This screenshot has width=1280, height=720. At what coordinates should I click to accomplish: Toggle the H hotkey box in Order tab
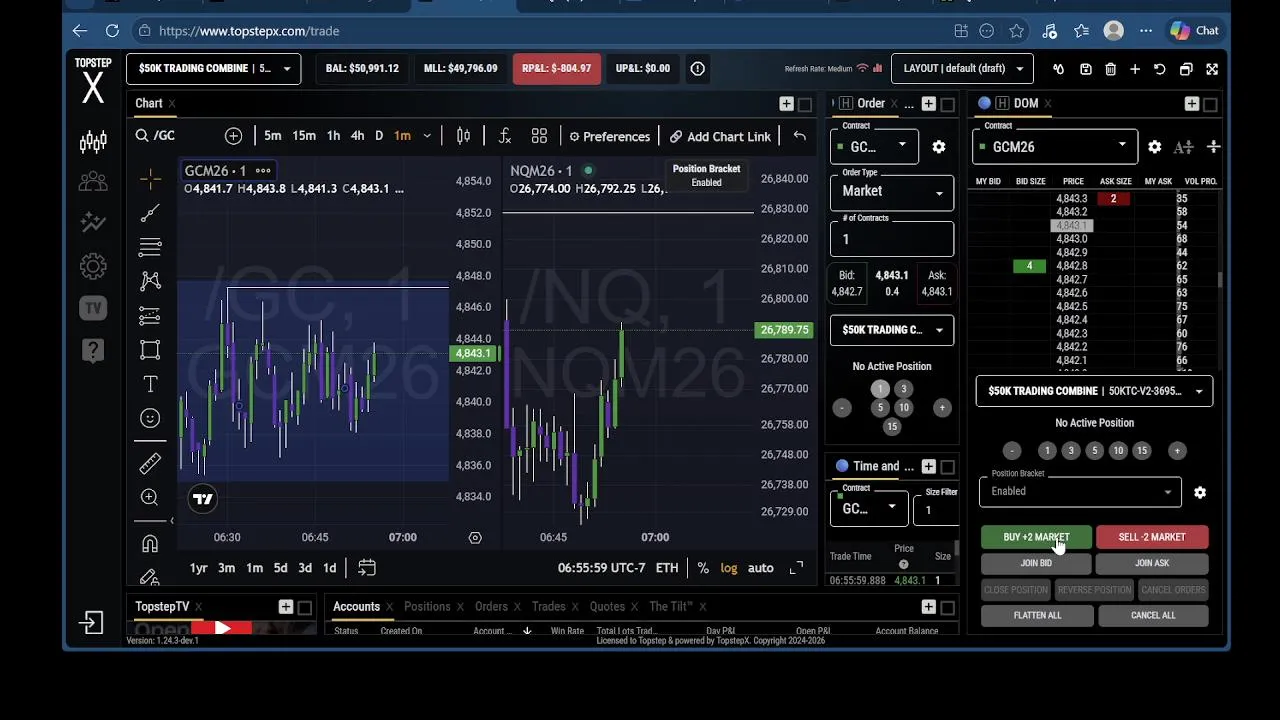(846, 103)
